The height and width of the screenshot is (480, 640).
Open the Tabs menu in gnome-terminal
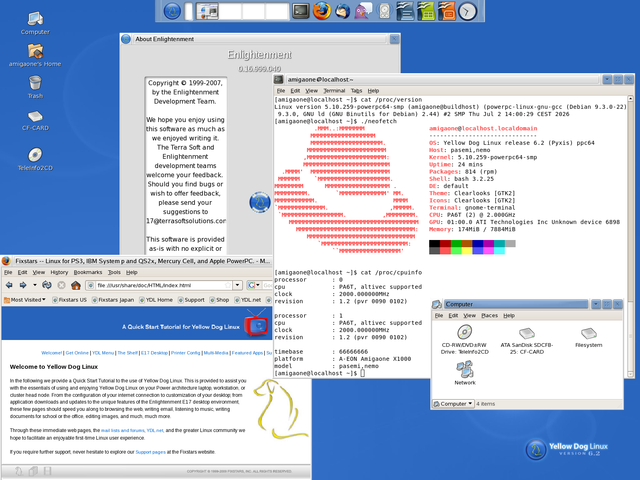(x=356, y=91)
